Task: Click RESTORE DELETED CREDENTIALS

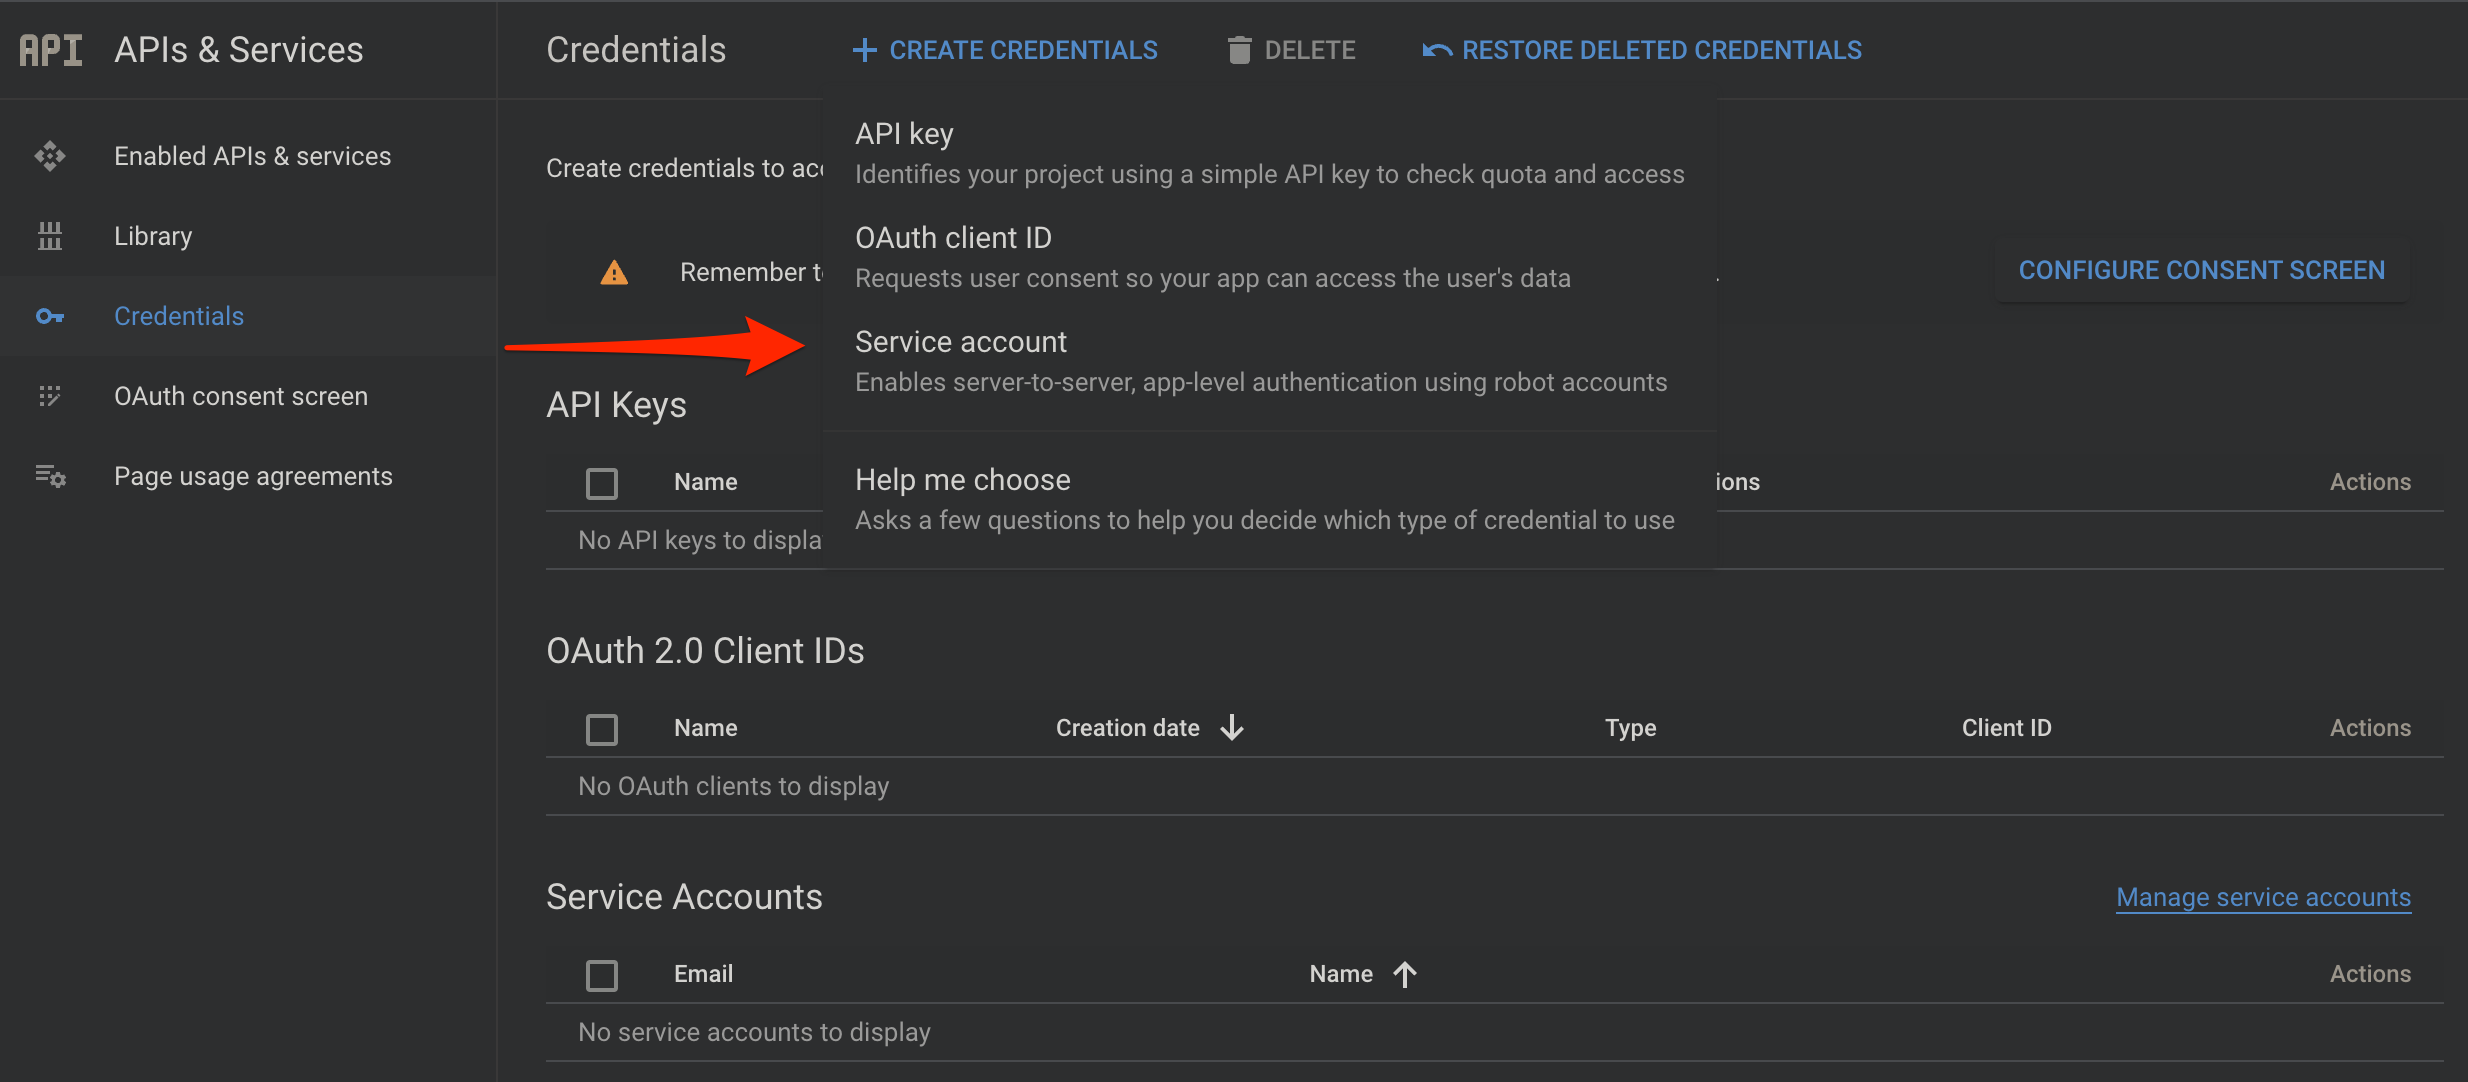Action: [x=1642, y=50]
